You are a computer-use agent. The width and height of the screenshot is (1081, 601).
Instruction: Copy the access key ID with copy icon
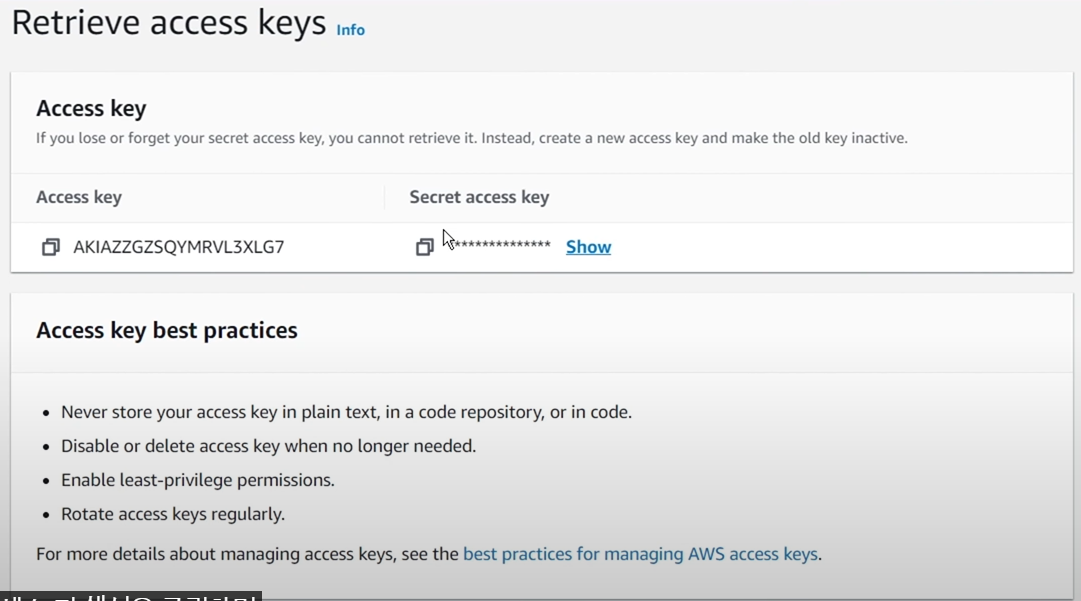click(x=50, y=247)
